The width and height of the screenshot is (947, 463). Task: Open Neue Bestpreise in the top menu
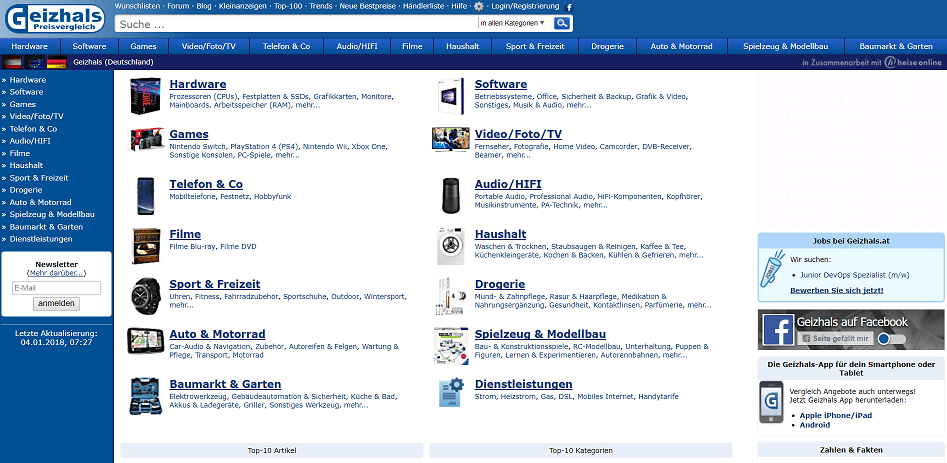tap(367, 6)
